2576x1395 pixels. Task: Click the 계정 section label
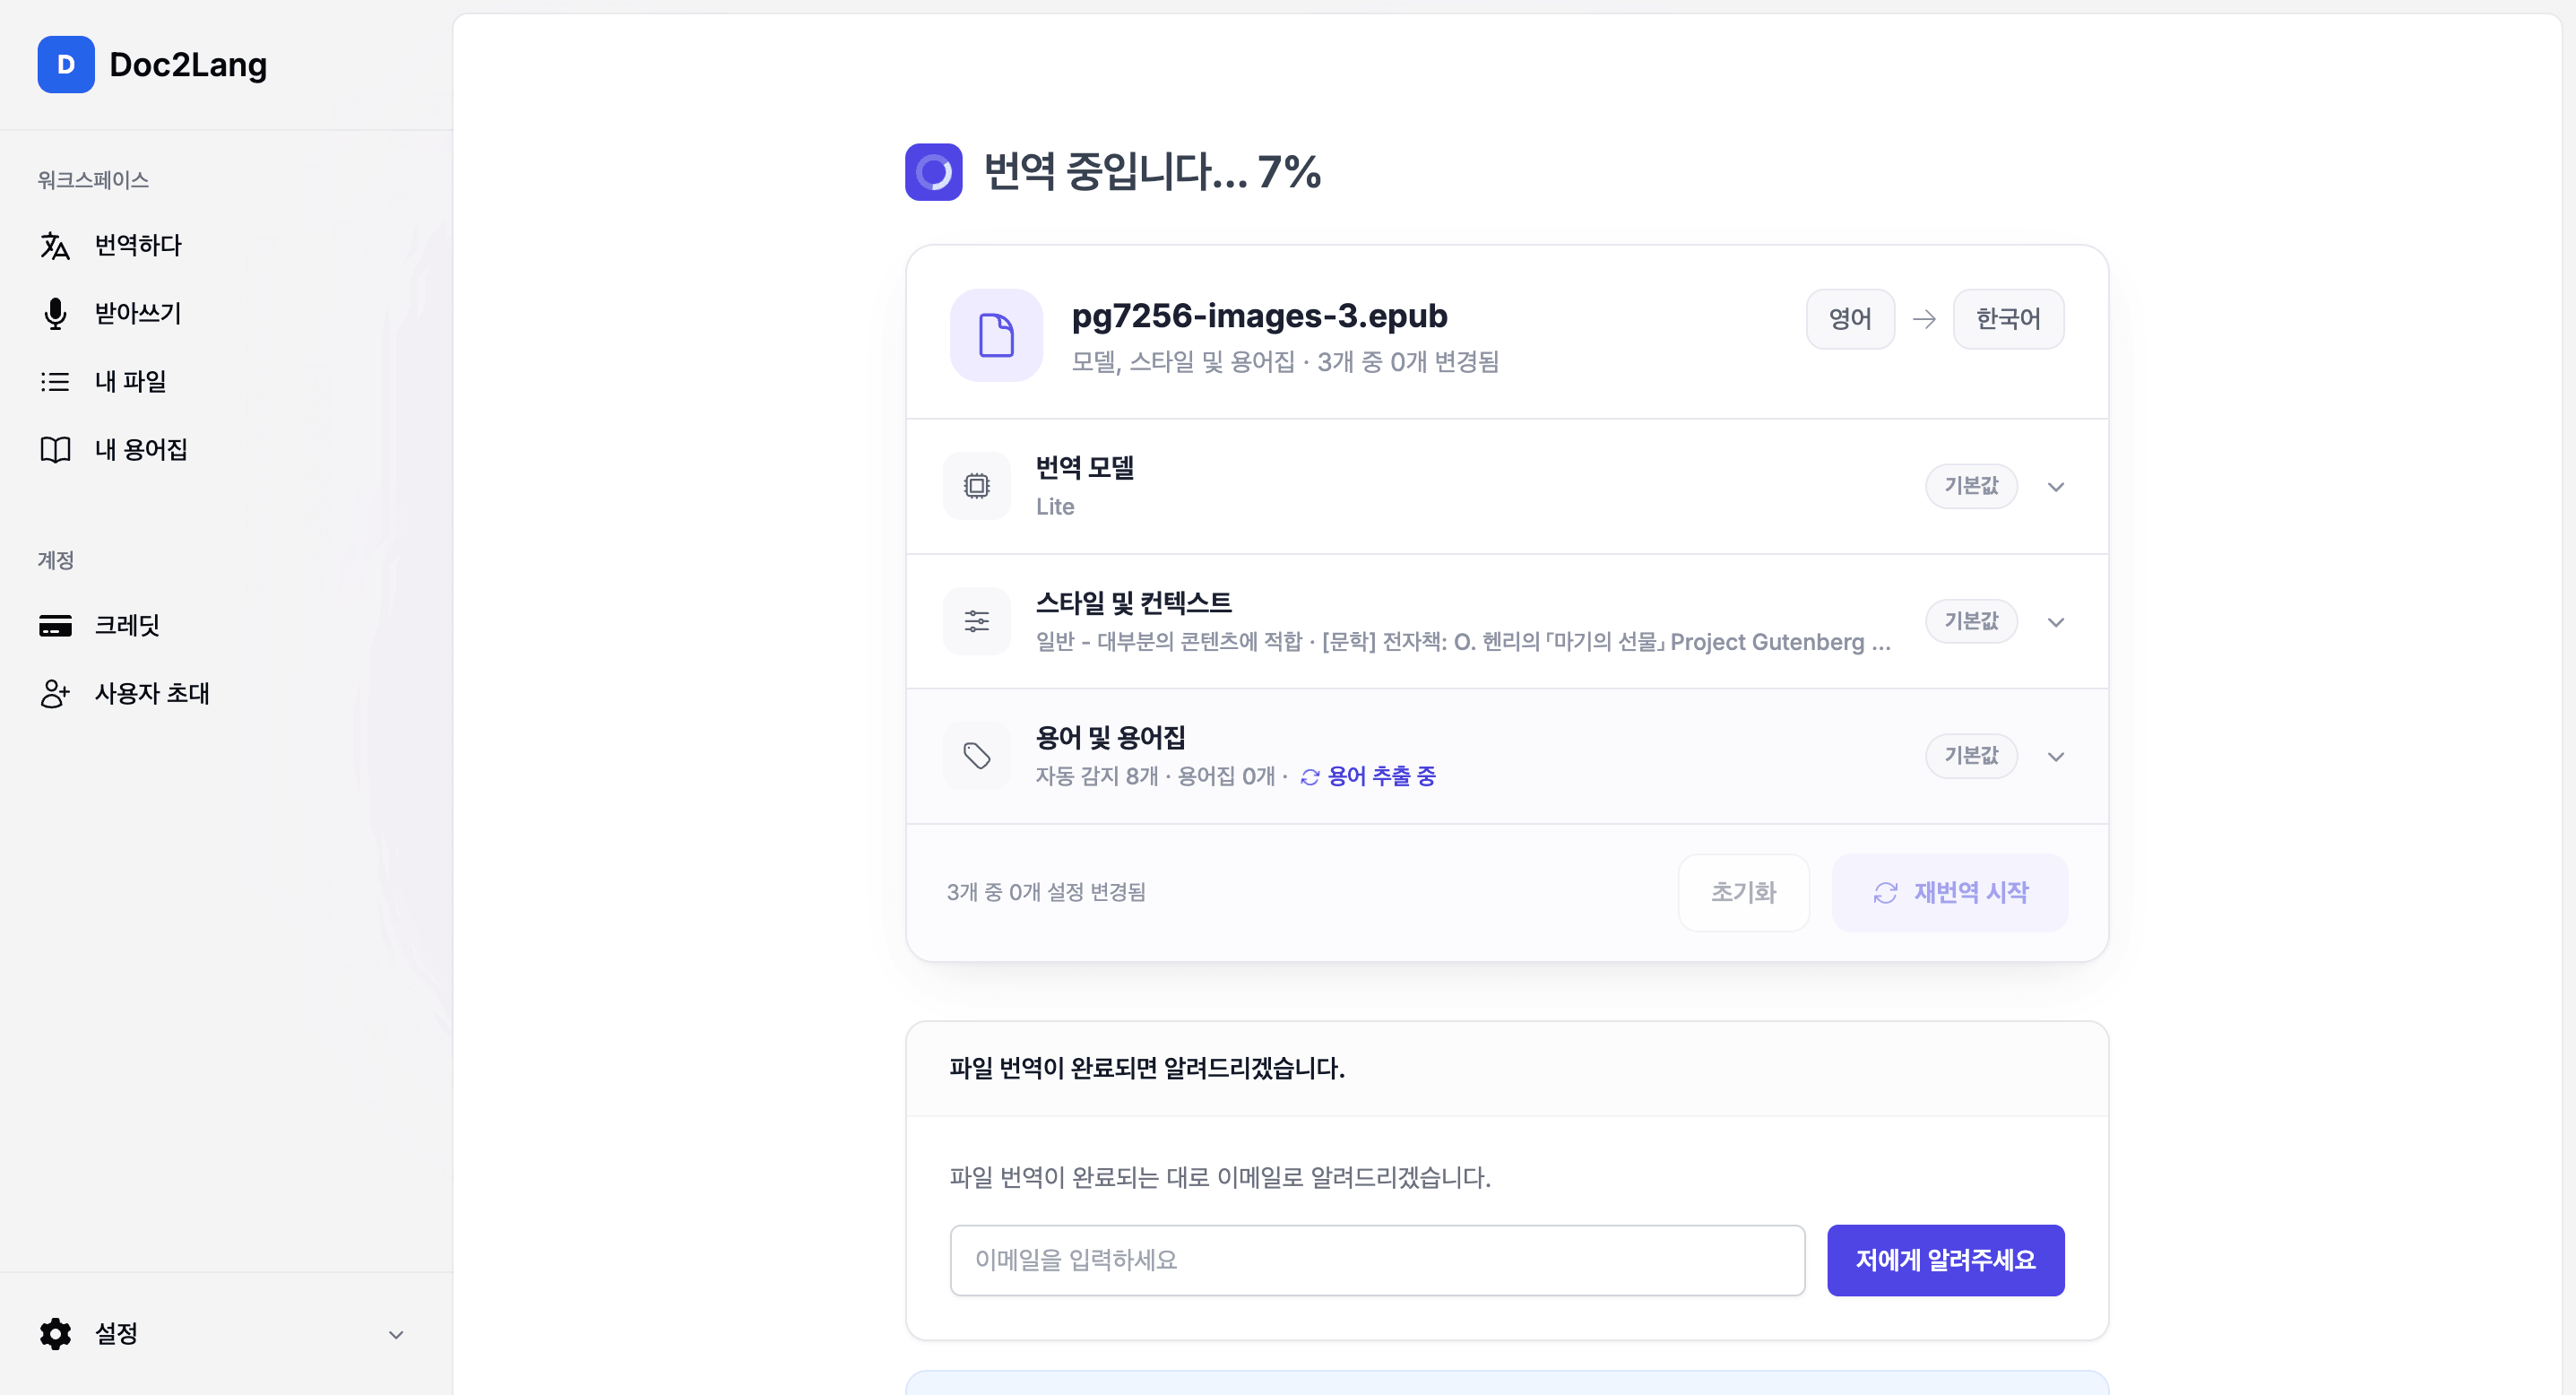pos(56,560)
